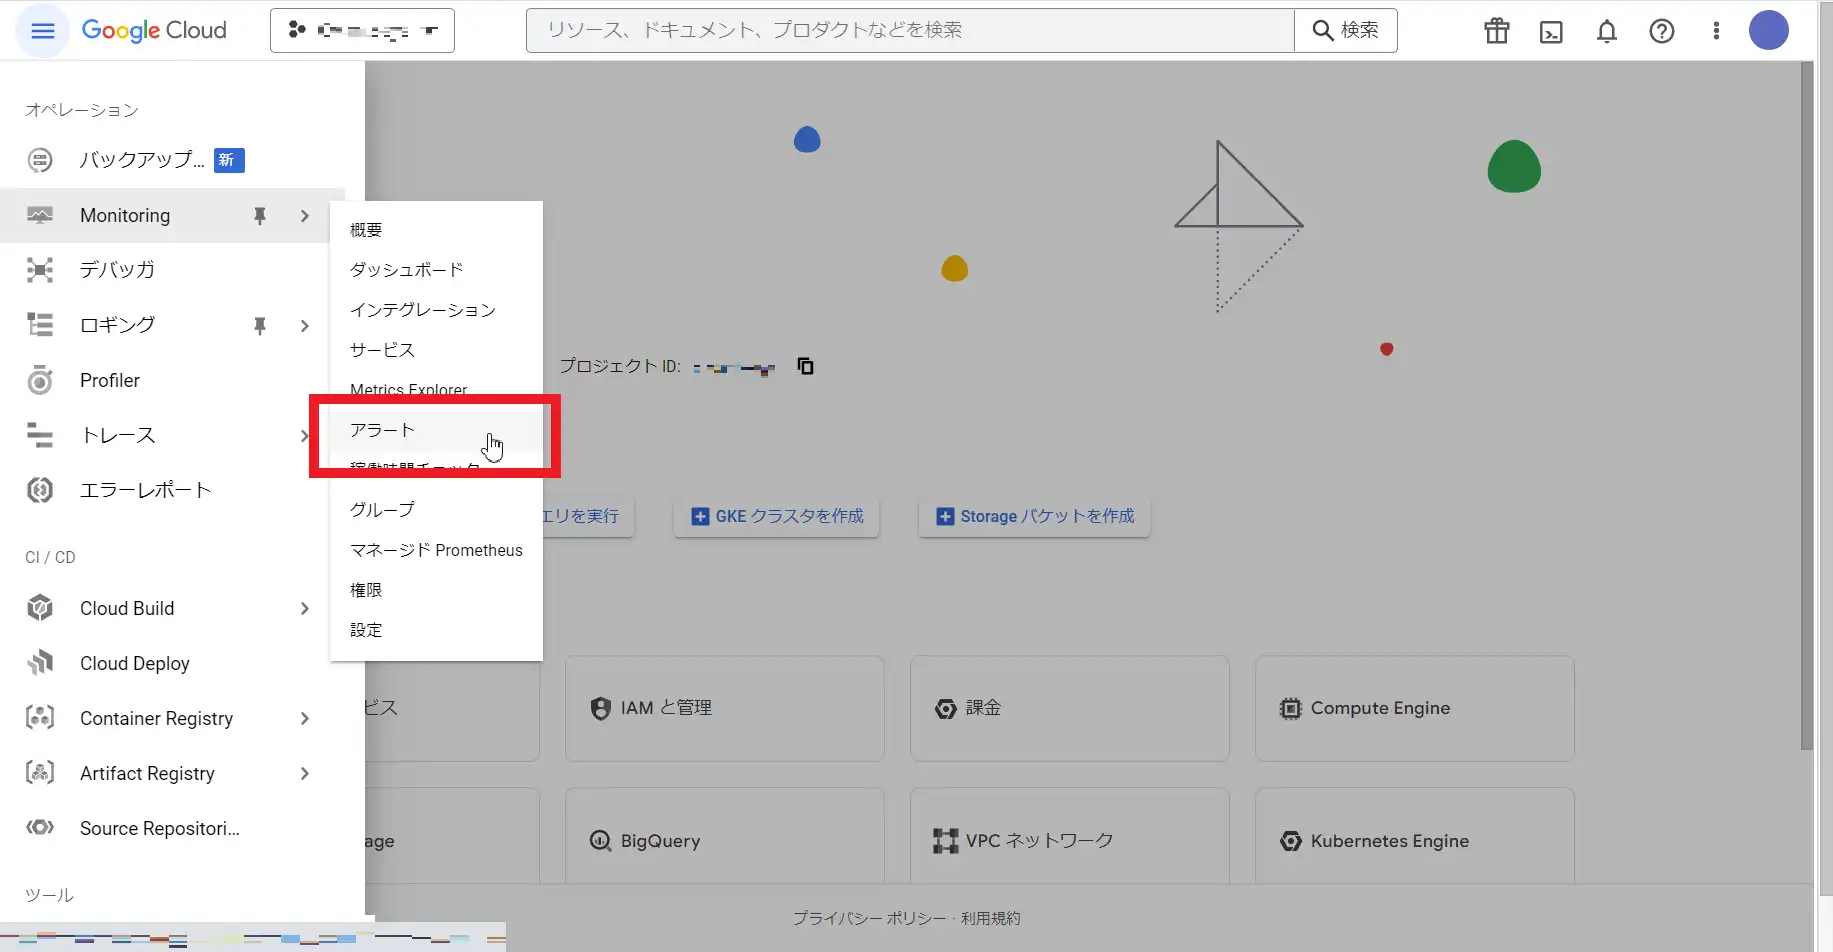This screenshot has height=952, width=1833.
Task: Click the Storage バケットを作成 button
Action: 1034,516
